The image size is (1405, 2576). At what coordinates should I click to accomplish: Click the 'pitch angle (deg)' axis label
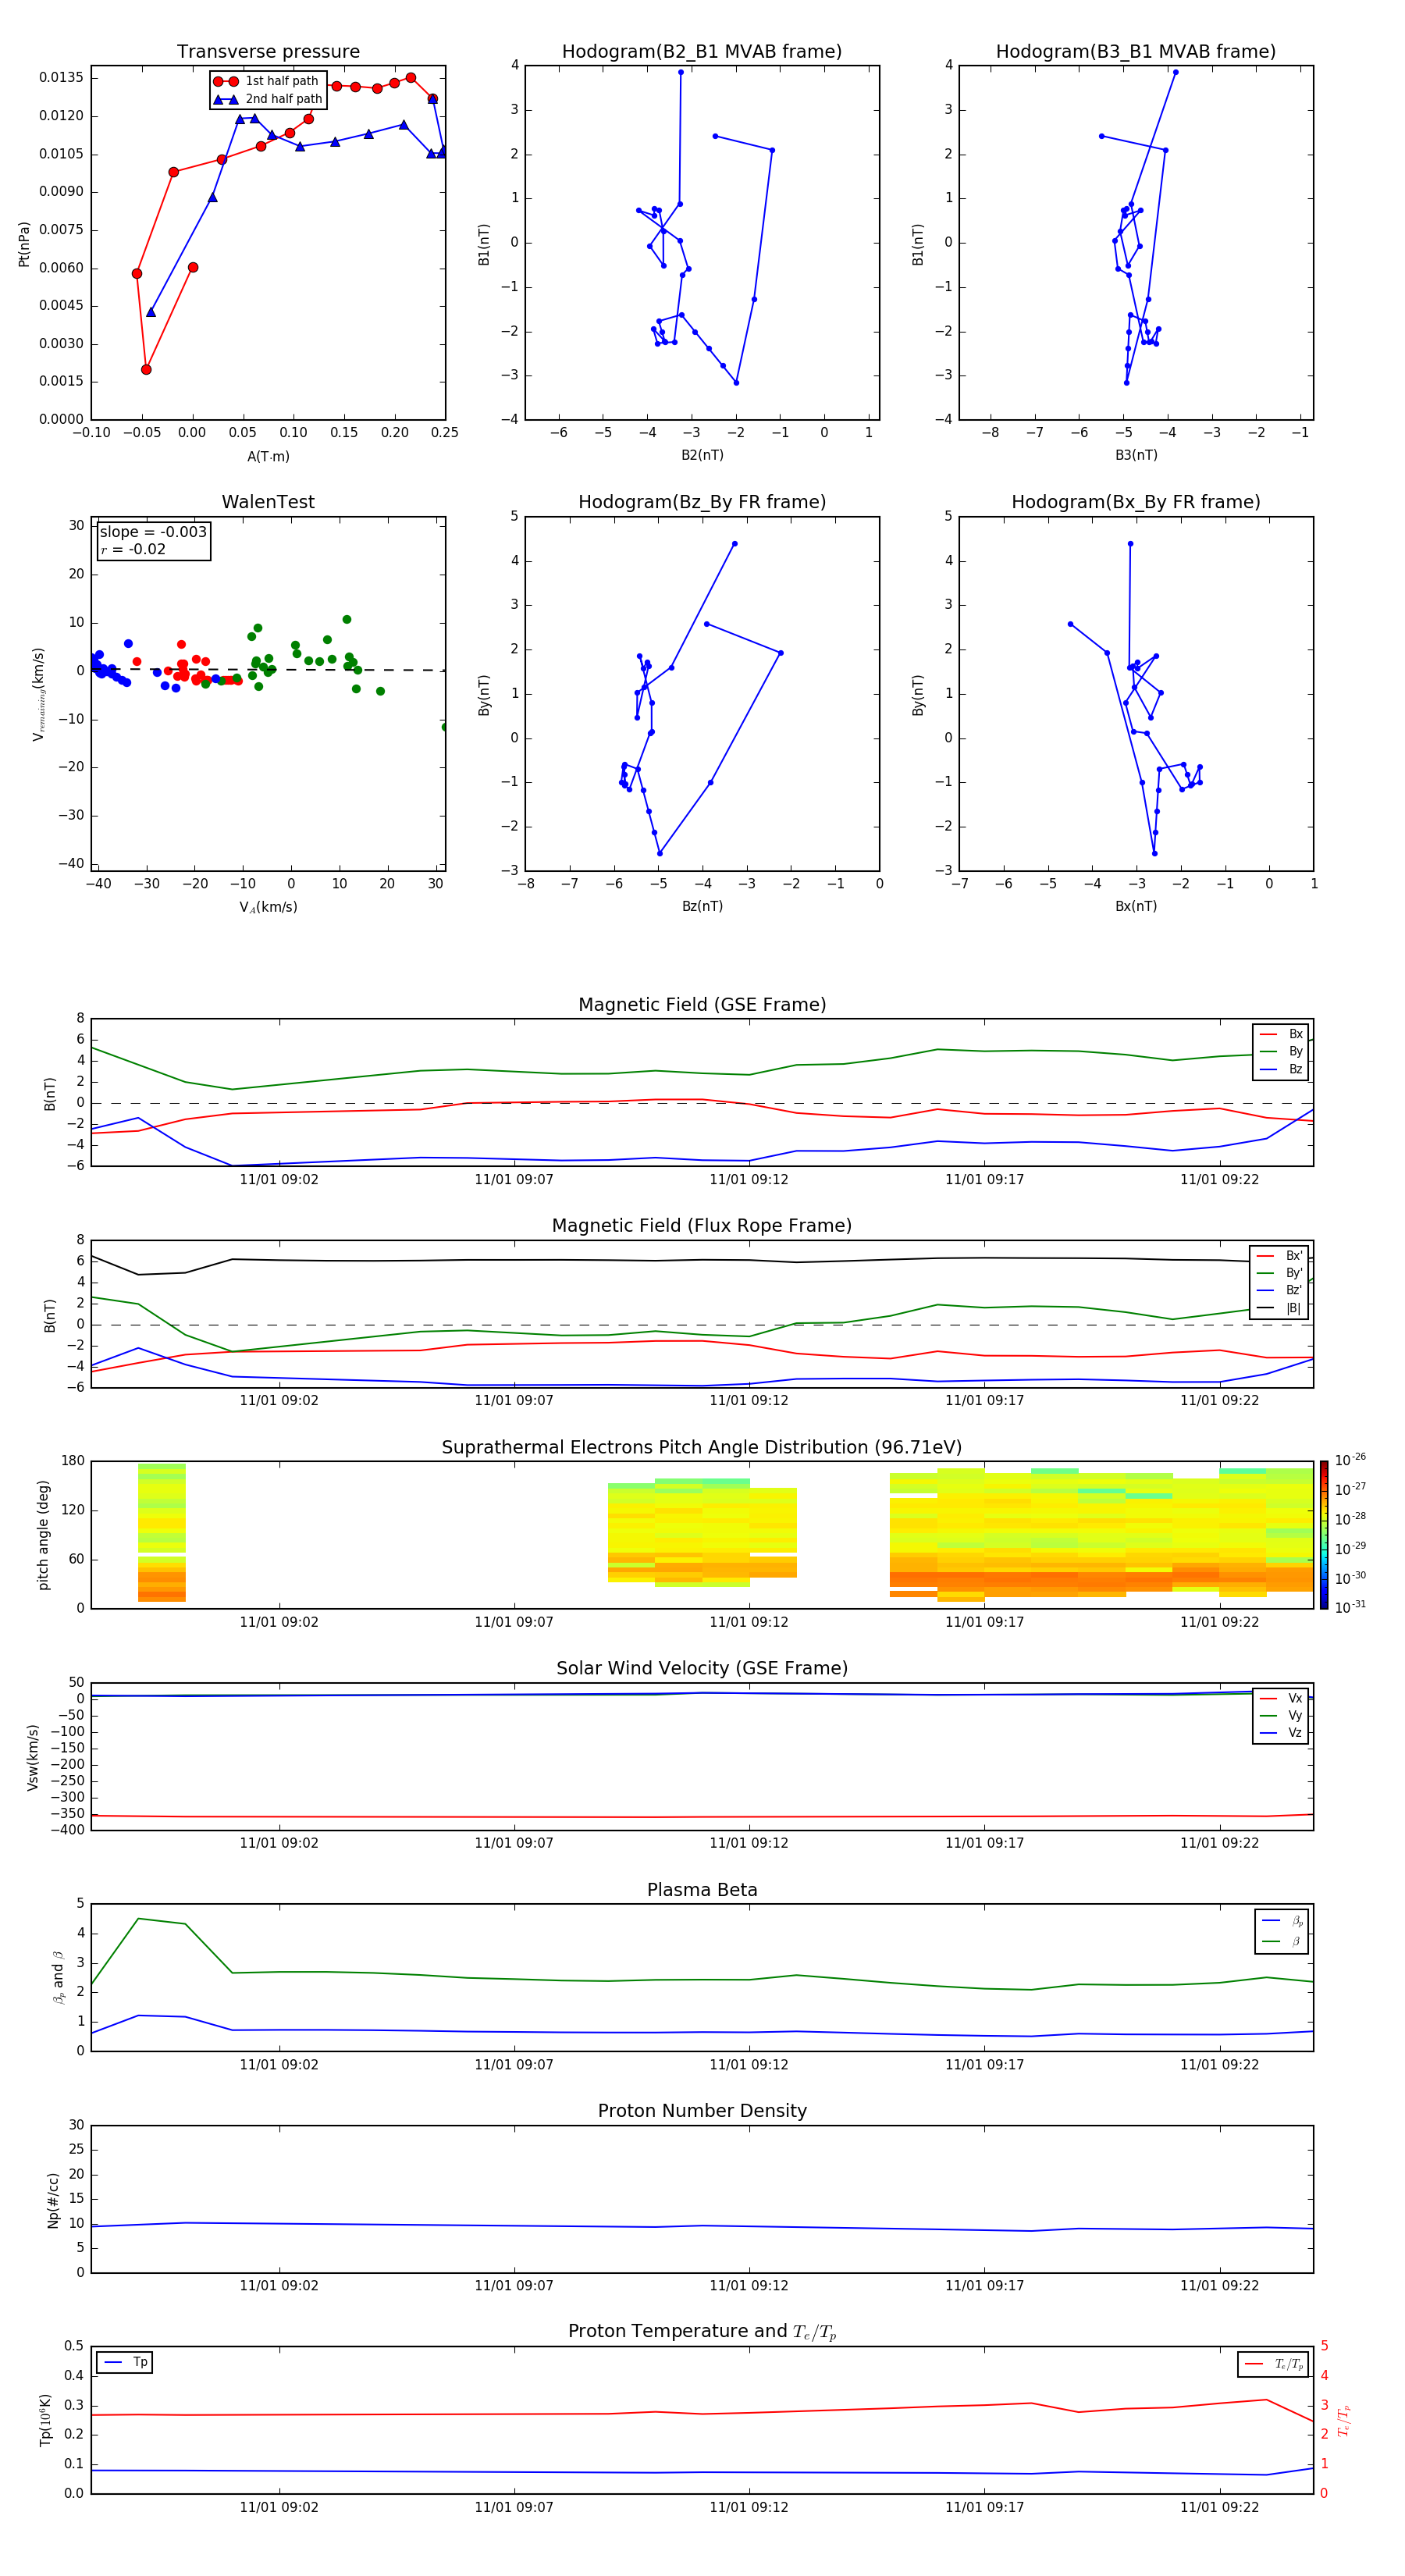43,1535
